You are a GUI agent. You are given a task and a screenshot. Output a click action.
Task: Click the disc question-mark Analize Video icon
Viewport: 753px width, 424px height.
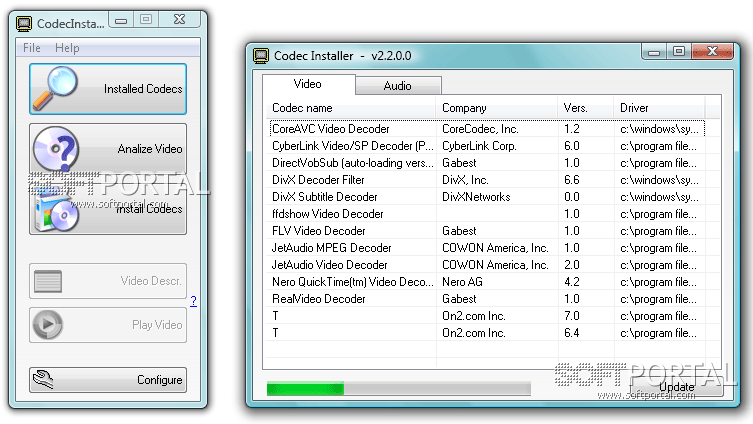(x=56, y=149)
